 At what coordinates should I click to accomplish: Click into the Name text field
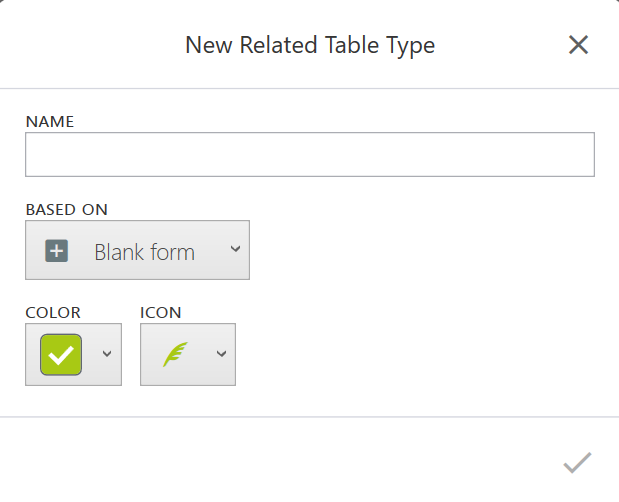click(x=309, y=155)
